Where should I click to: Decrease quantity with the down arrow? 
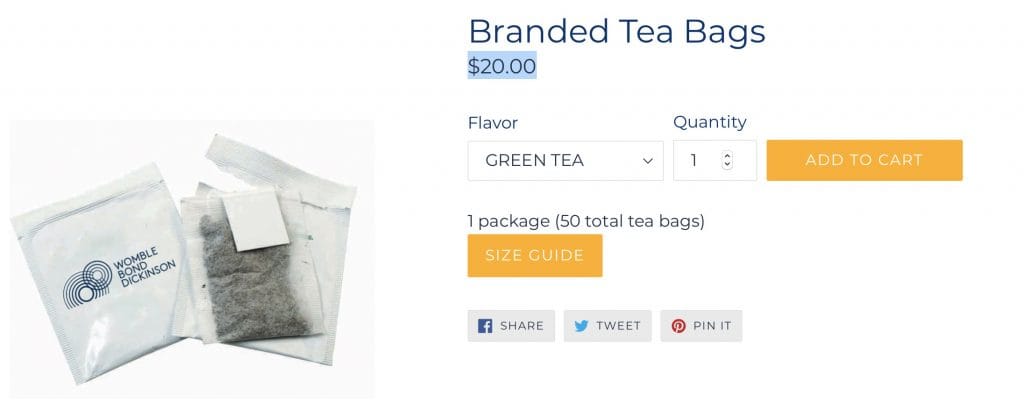(727, 165)
